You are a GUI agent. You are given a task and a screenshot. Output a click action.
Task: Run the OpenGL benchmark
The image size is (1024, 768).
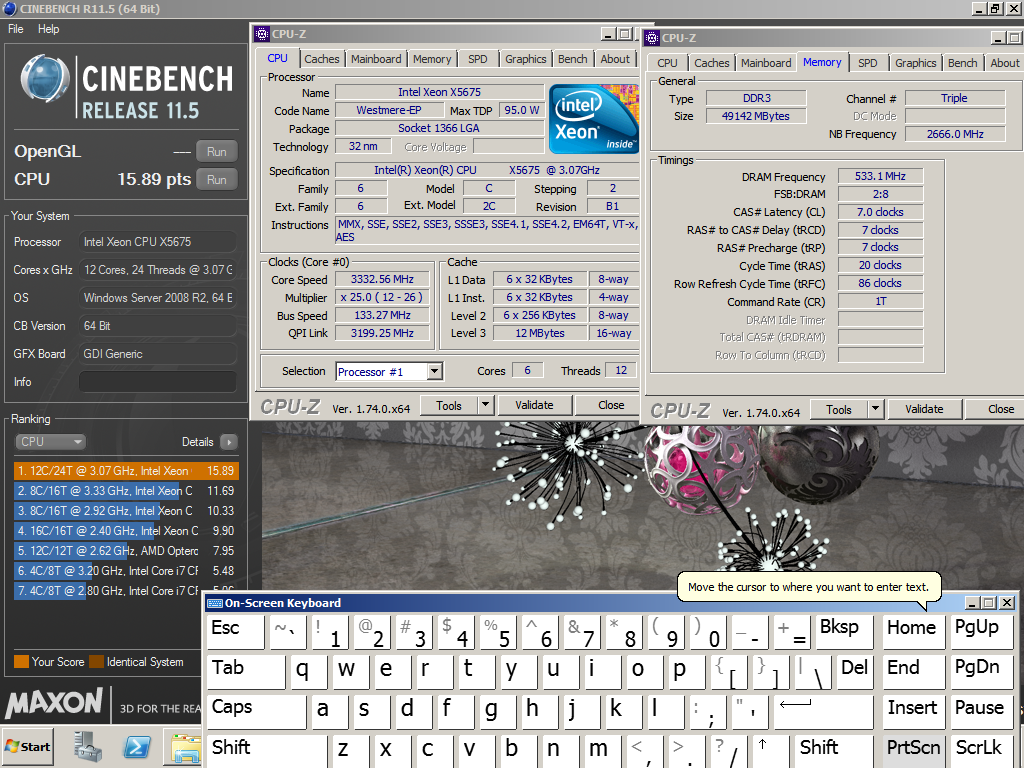tap(216, 152)
